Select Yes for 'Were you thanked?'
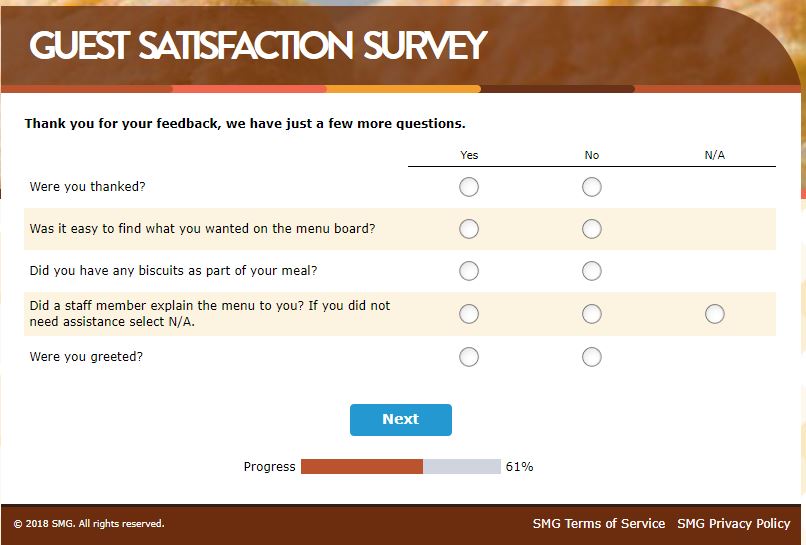This screenshot has width=806, height=545. click(x=469, y=187)
